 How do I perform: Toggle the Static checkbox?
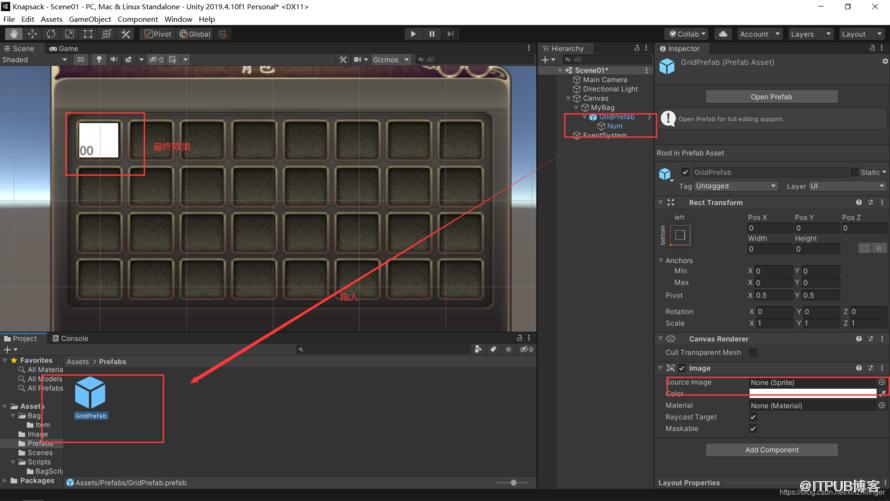[x=854, y=172]
